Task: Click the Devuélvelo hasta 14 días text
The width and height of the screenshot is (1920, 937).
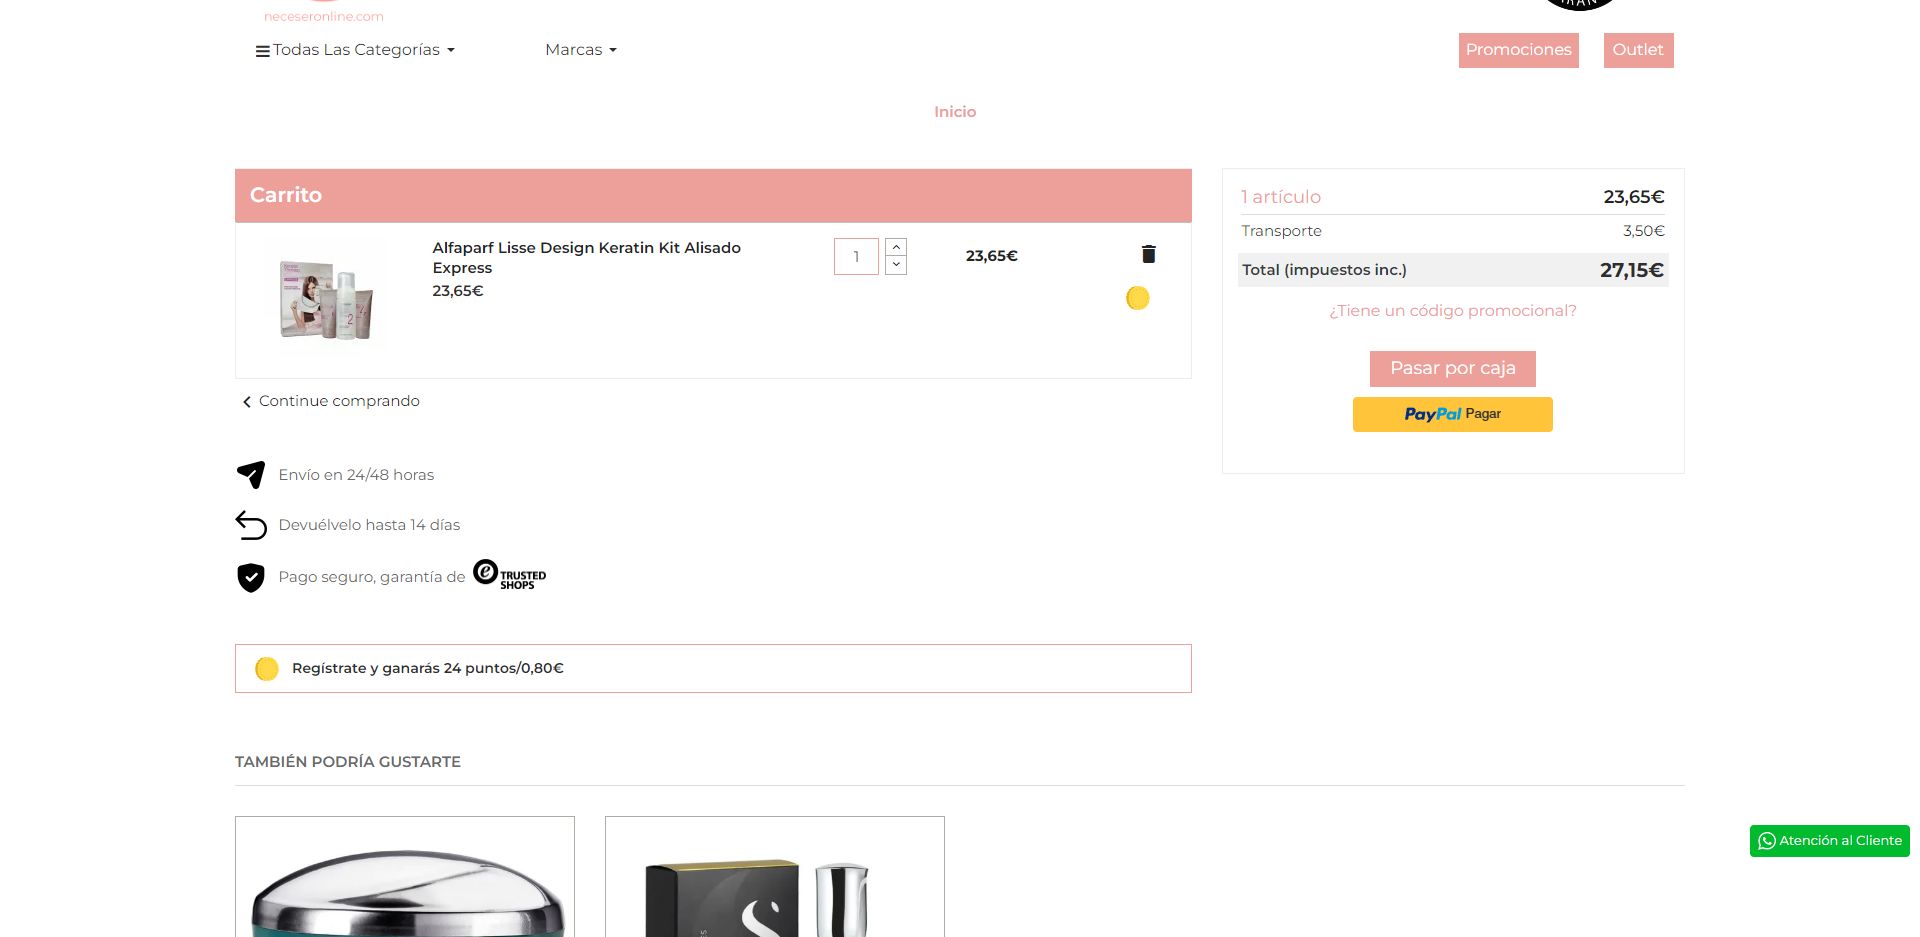Action: point(369,525)
